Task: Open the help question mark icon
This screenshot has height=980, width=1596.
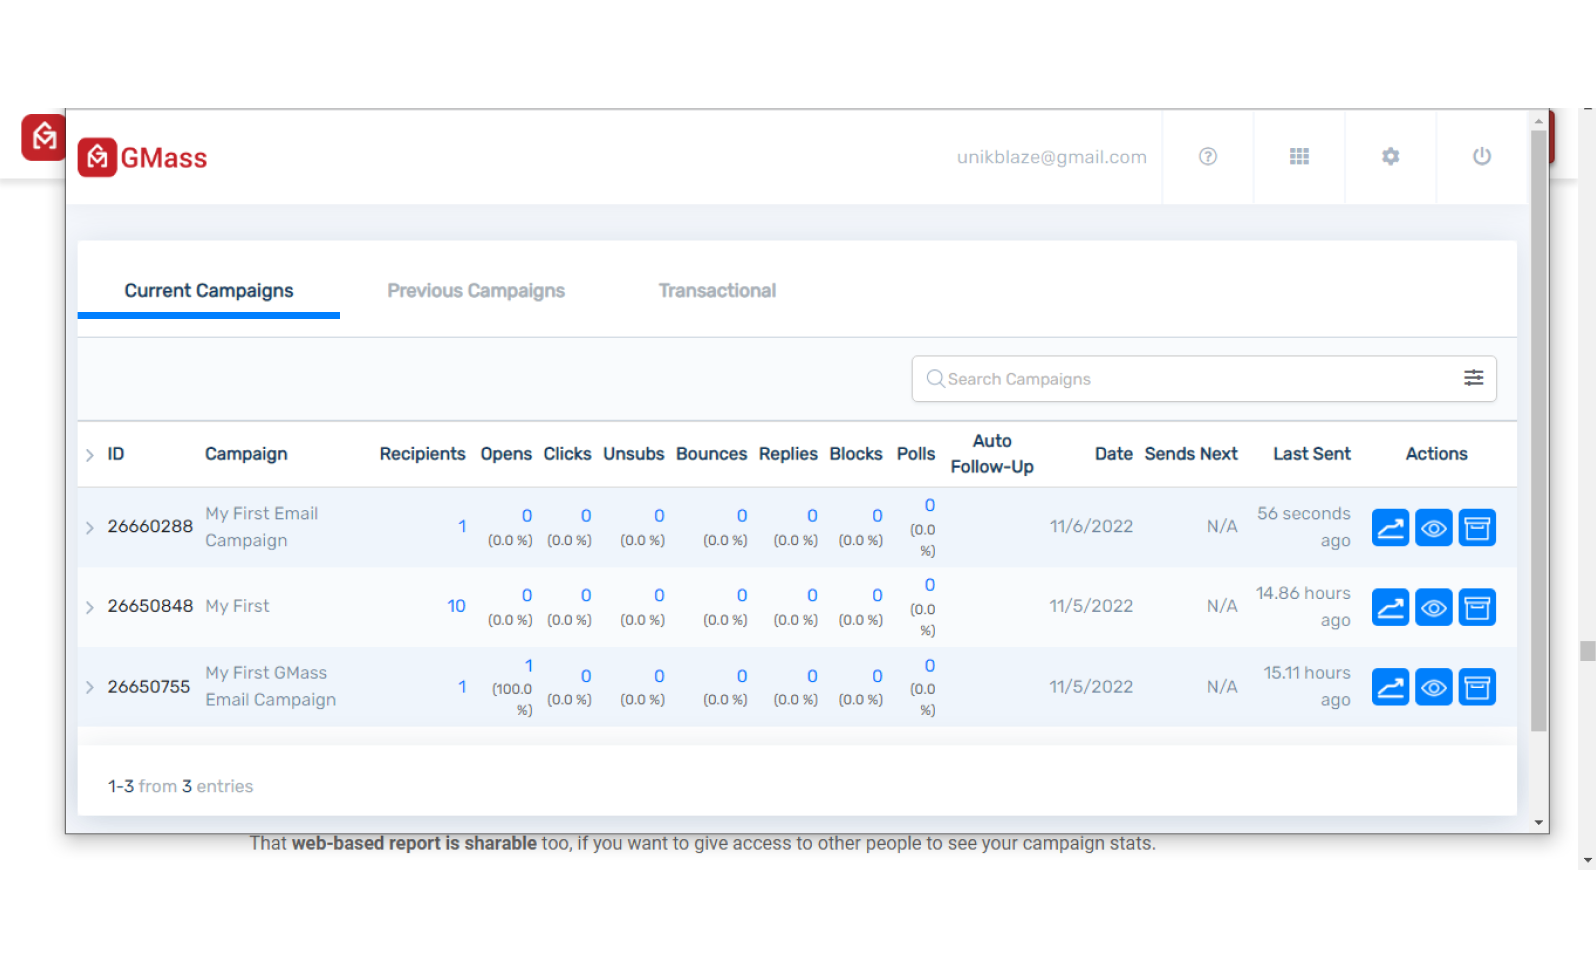Action: pos(1208,156)
